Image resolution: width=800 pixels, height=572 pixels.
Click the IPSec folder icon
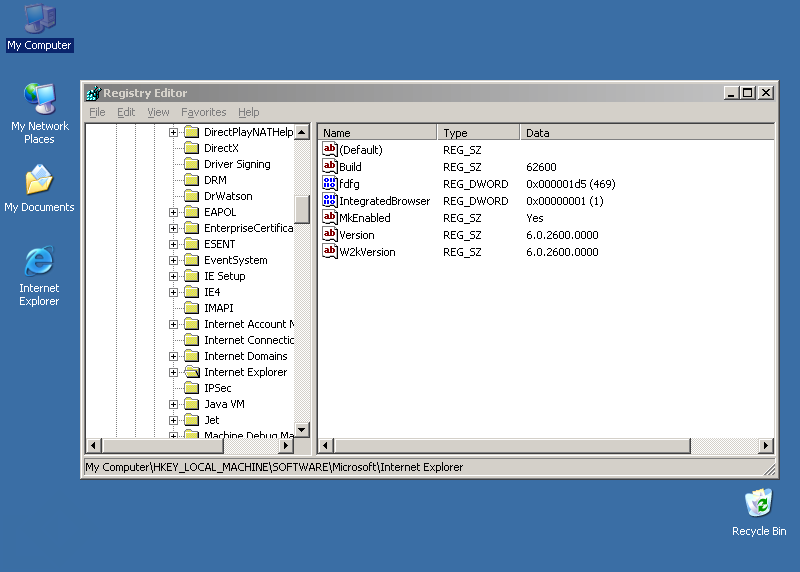191,388
